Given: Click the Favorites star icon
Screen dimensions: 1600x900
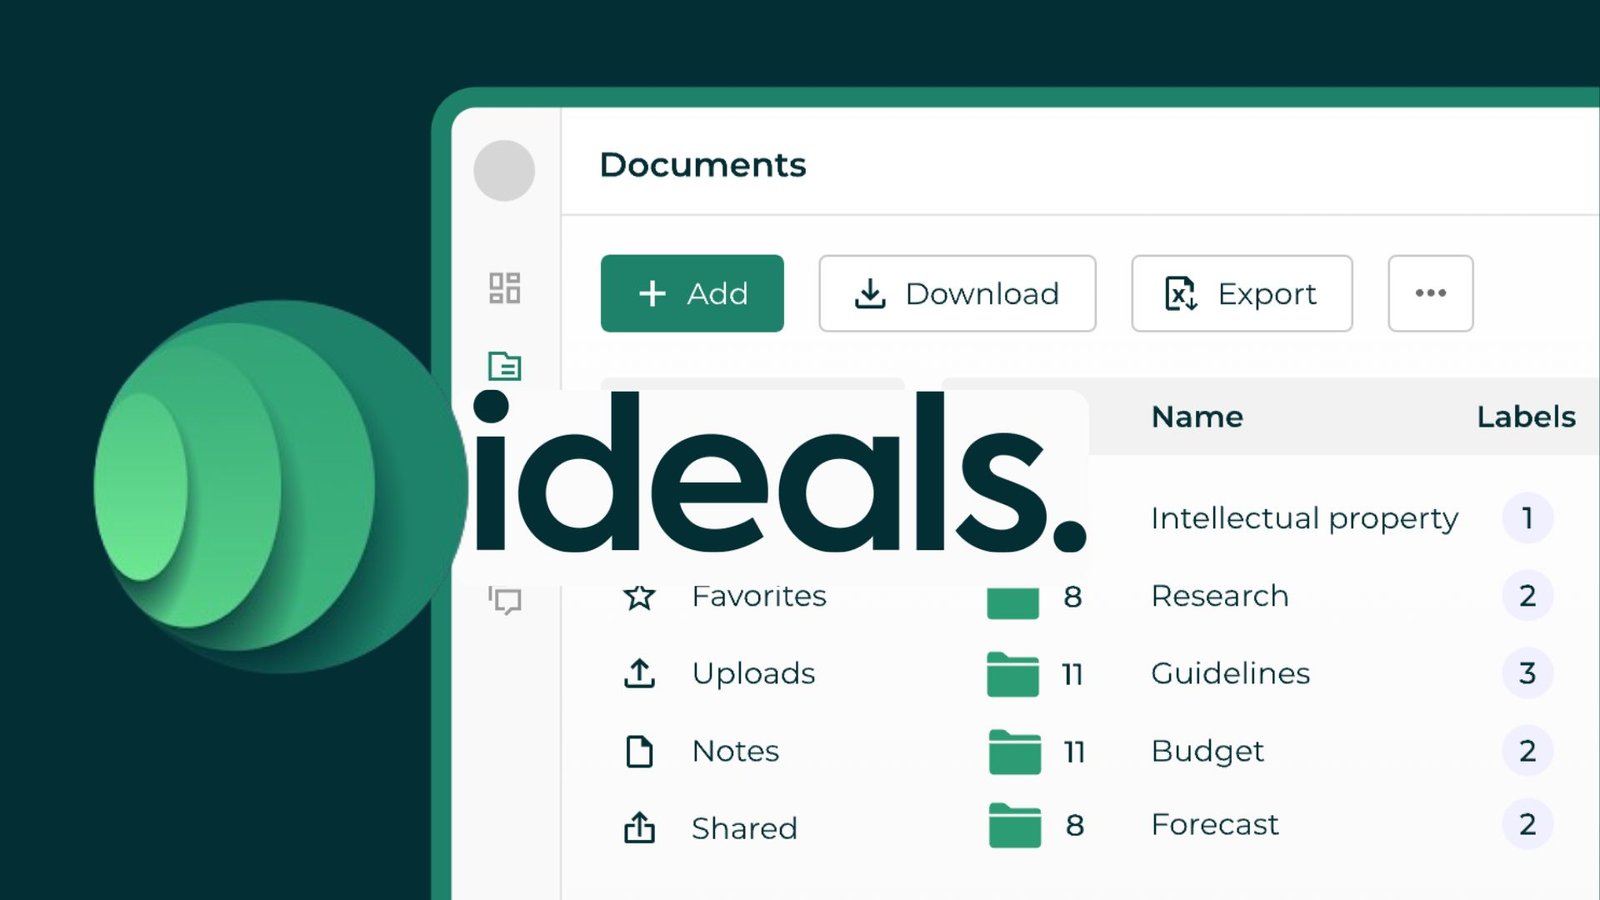Looking at the screenshot, I should (639, 597).
